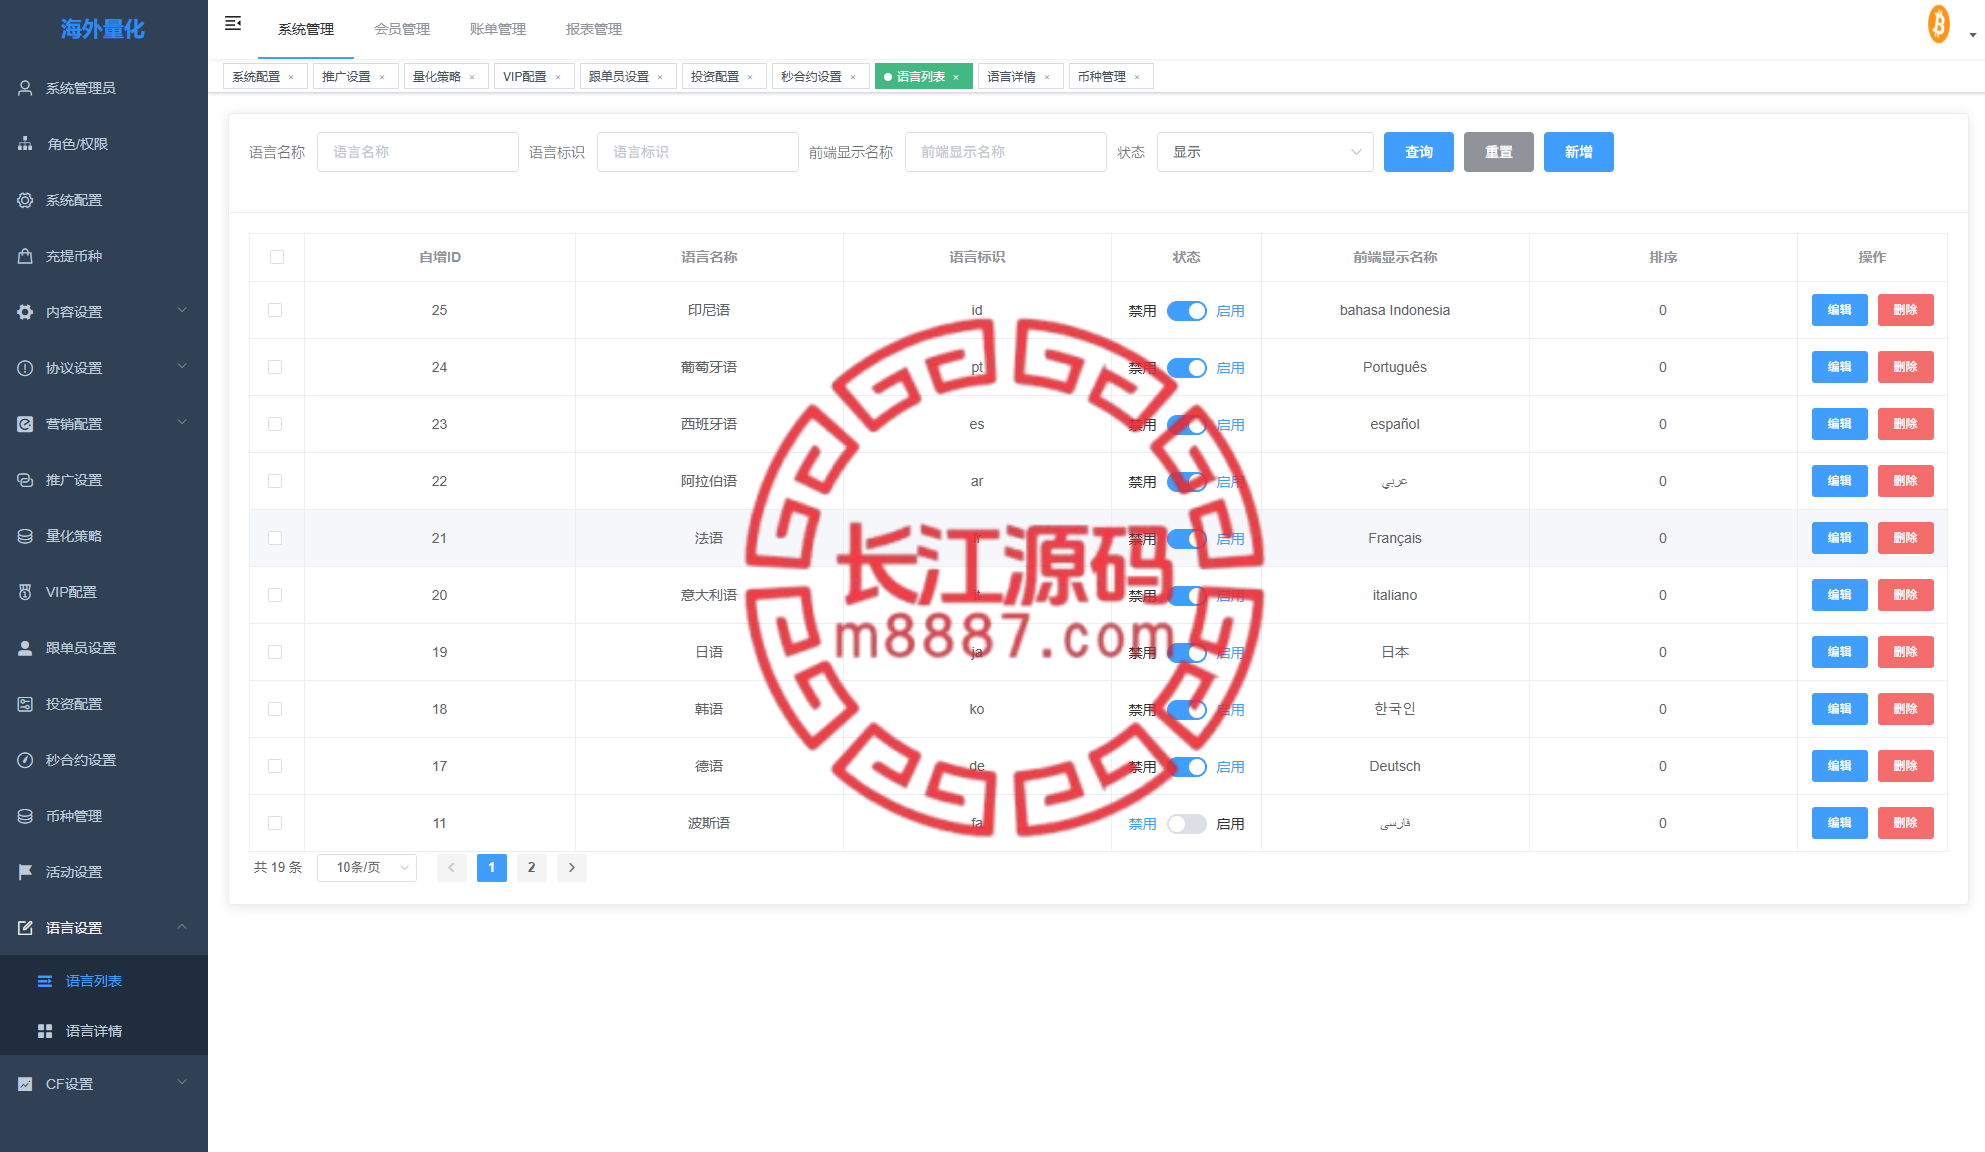Expand the CF设置 sidebar menu
The height and width of the screenshot is (1152, 1985).
182,1082
